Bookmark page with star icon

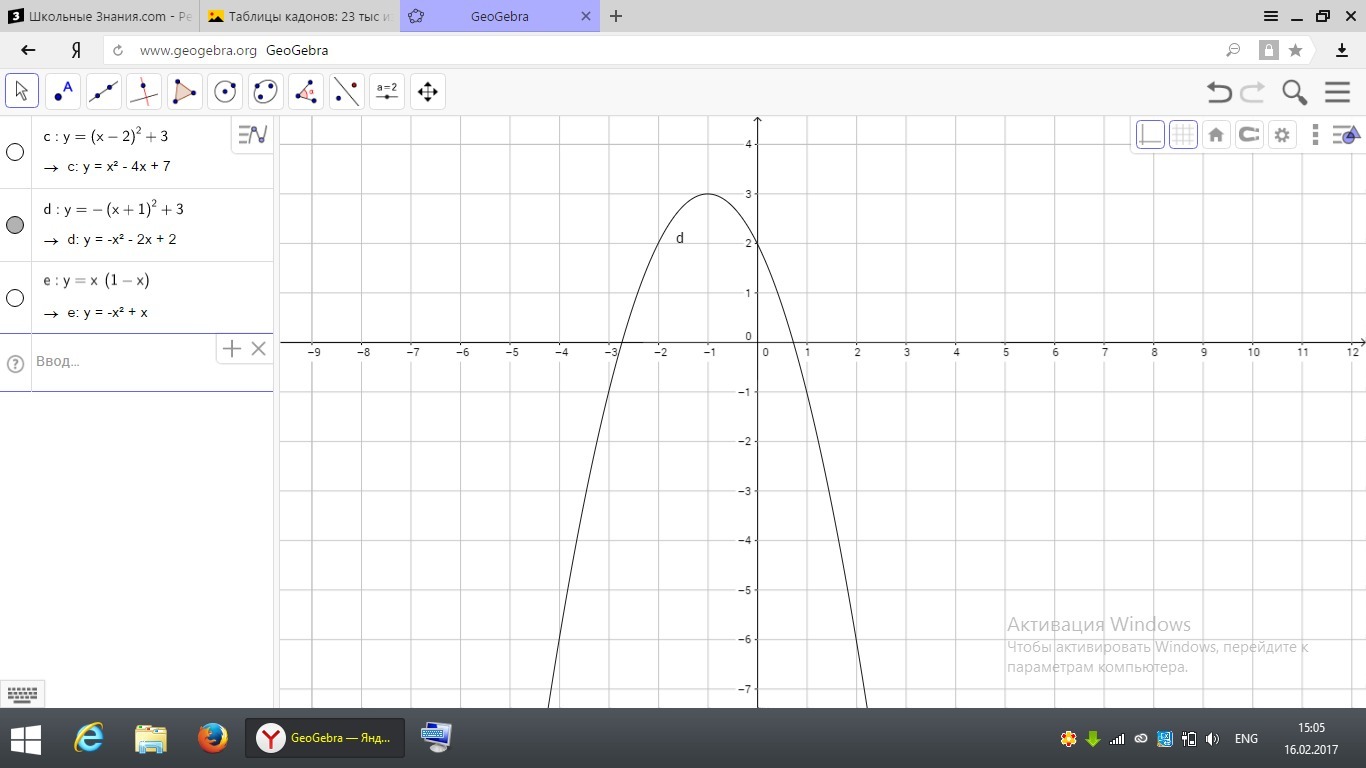pyautogui.click(x=1296, y=50)
